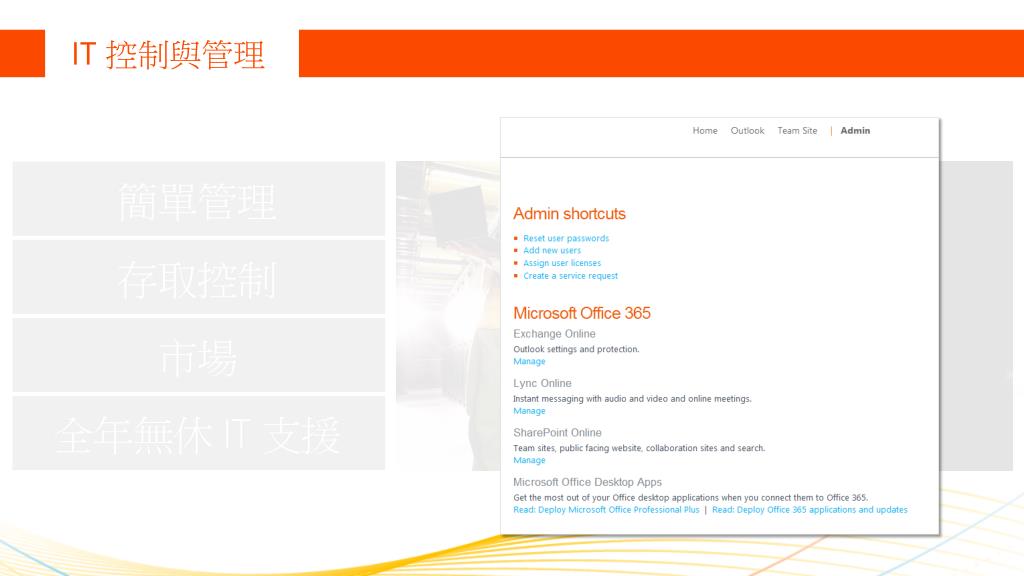Click the Exchange Online section title
The width and height of the screenshot is (1024, 576).
click(554, 334)
